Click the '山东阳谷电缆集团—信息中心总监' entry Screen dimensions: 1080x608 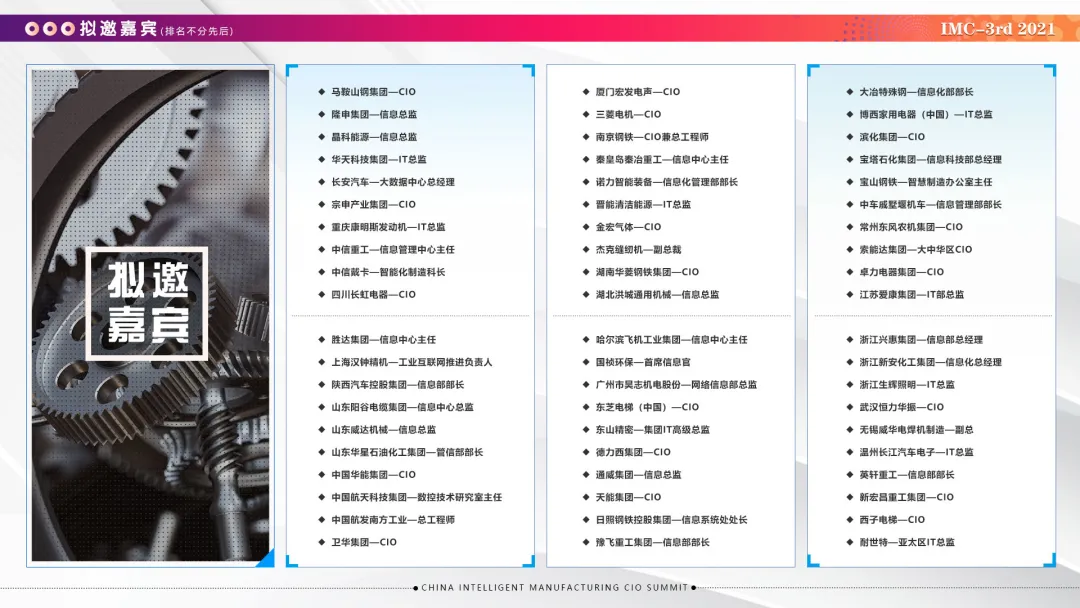click(x=402, y=407)
